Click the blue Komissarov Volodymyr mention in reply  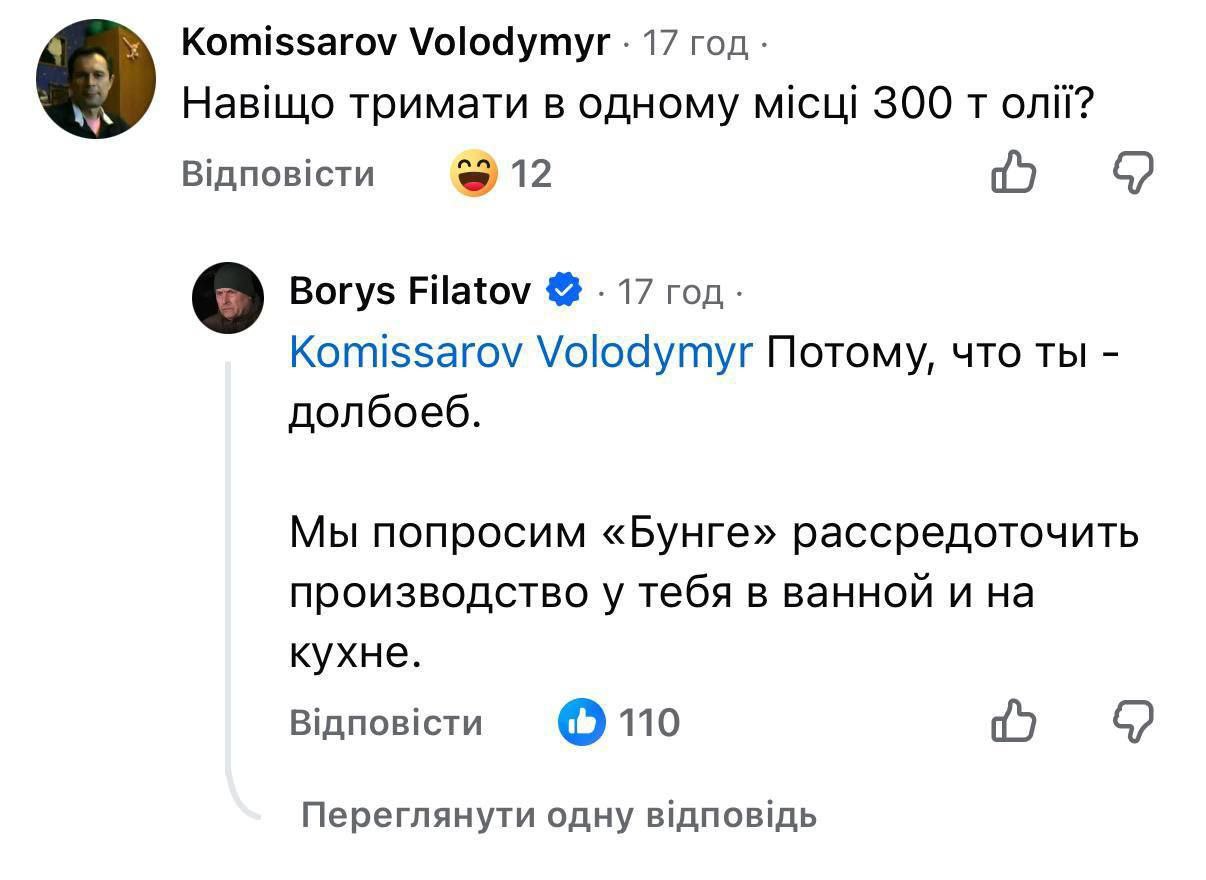[520, 351]
